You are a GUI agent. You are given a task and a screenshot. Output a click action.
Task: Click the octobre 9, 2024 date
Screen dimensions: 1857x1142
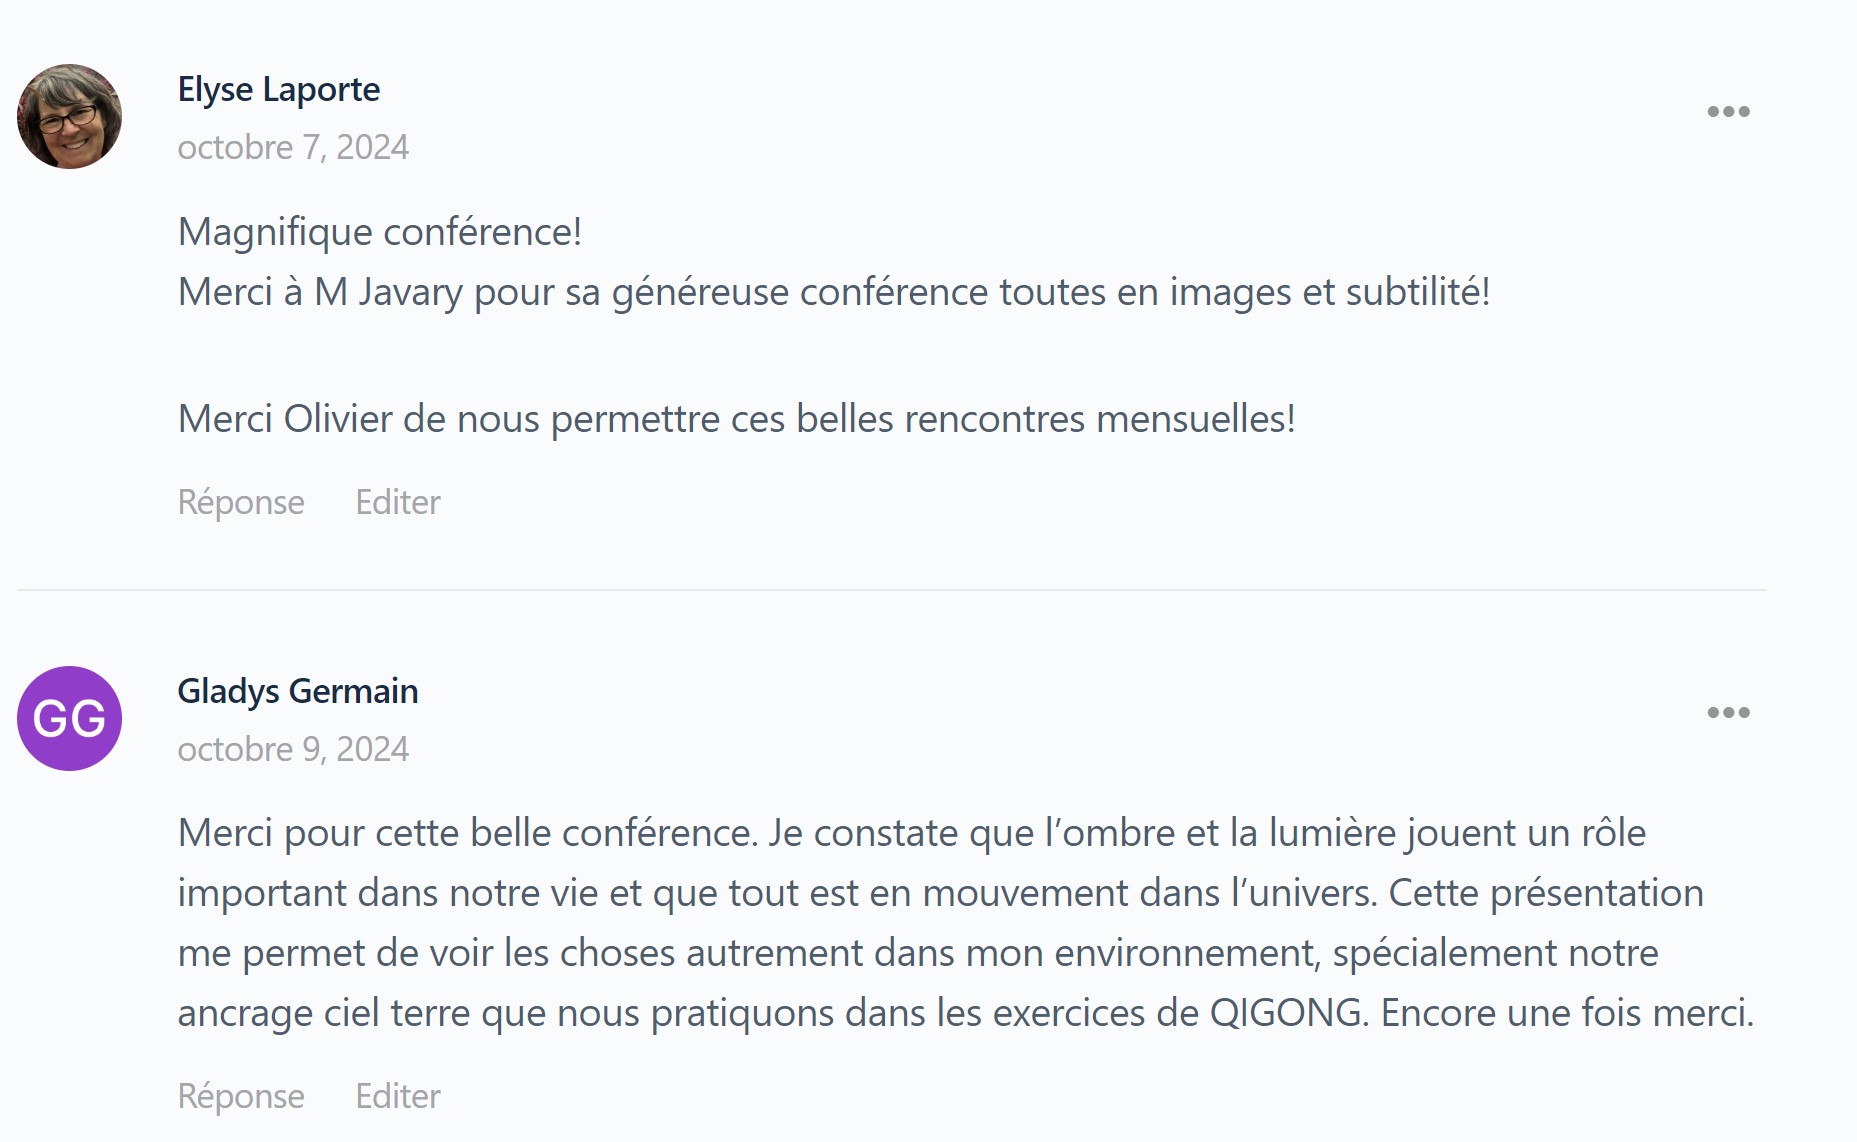pos(293,749)
